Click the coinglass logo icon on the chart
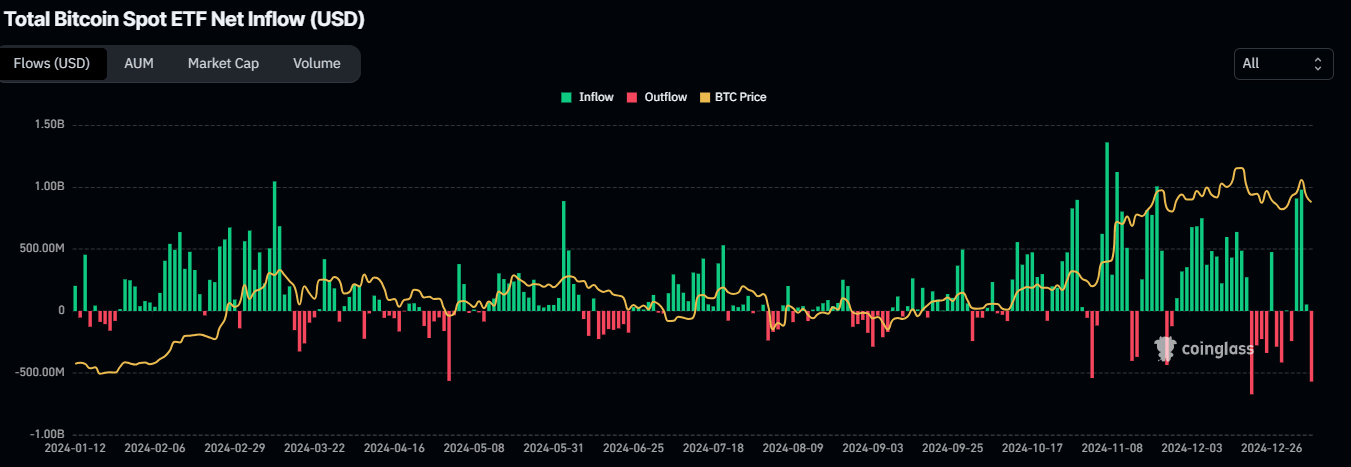 pos(1165,348)
